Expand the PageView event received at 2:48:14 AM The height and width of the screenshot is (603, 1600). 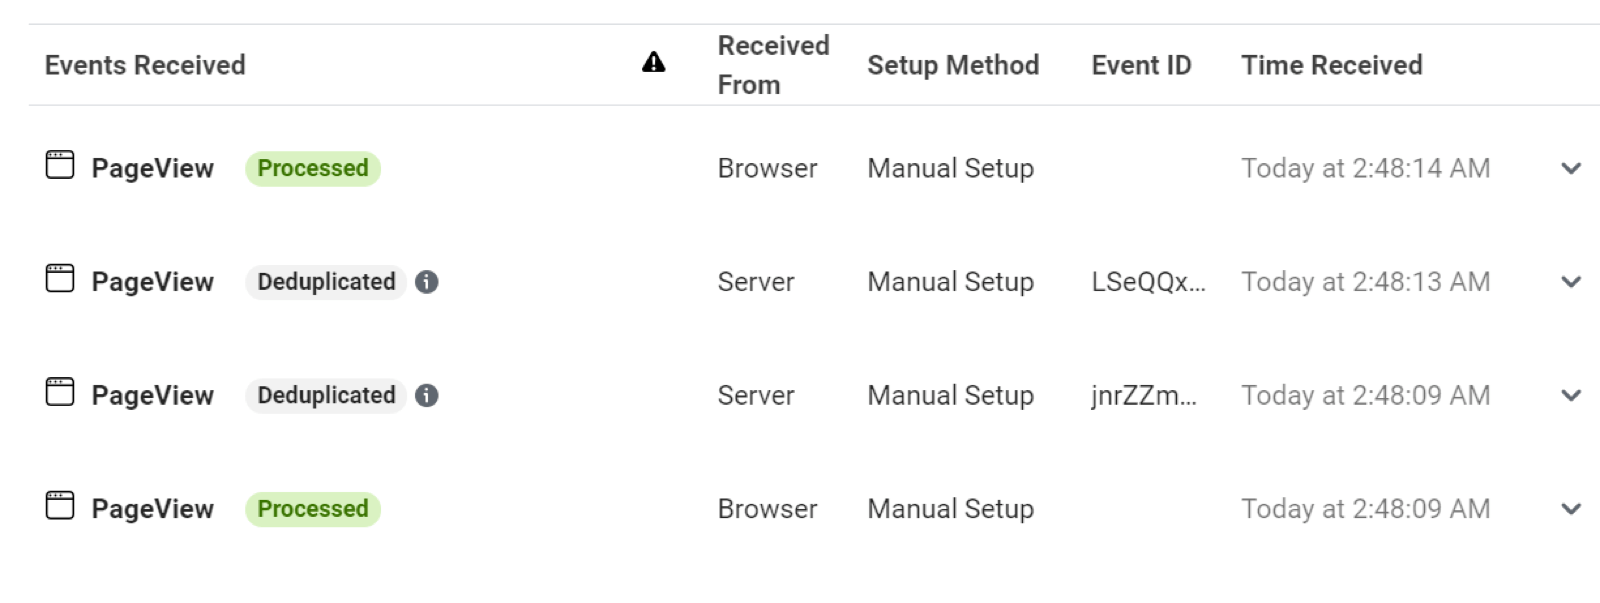pos(1571,168)
